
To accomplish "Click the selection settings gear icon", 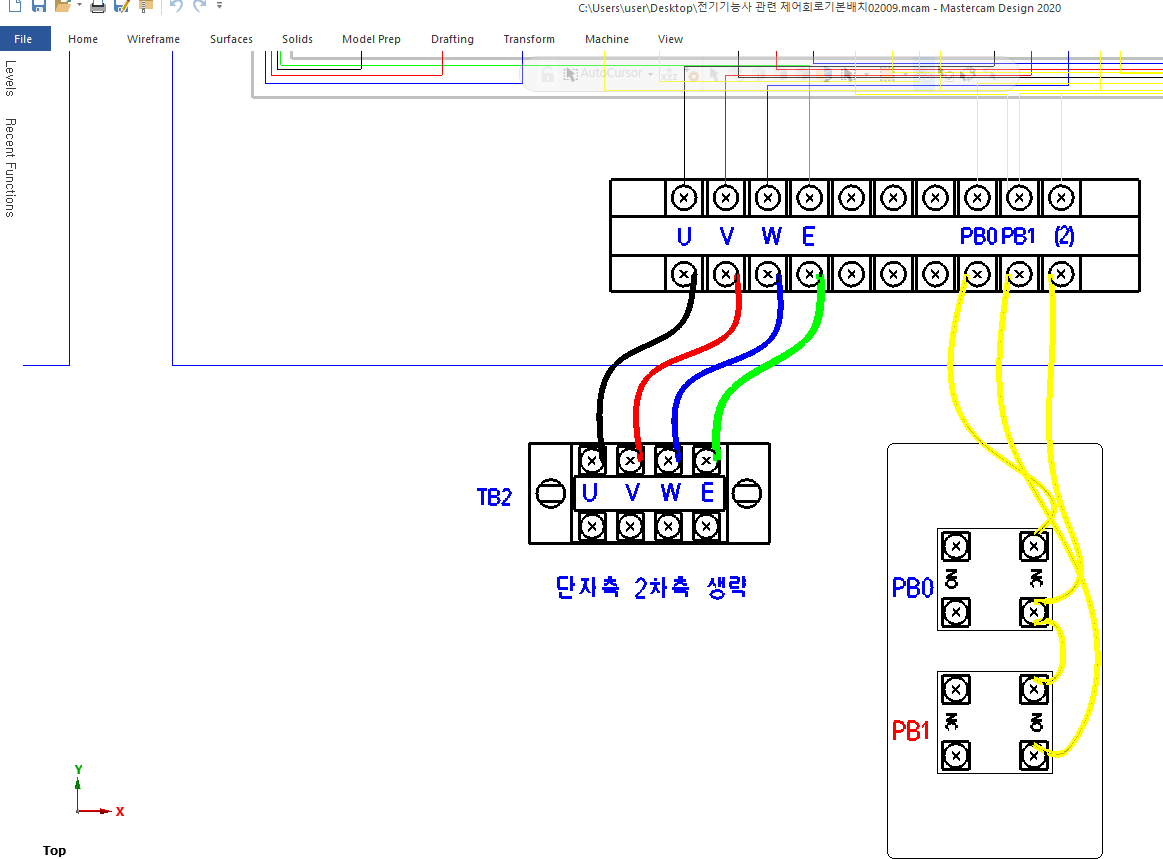I will coord(692,75).
